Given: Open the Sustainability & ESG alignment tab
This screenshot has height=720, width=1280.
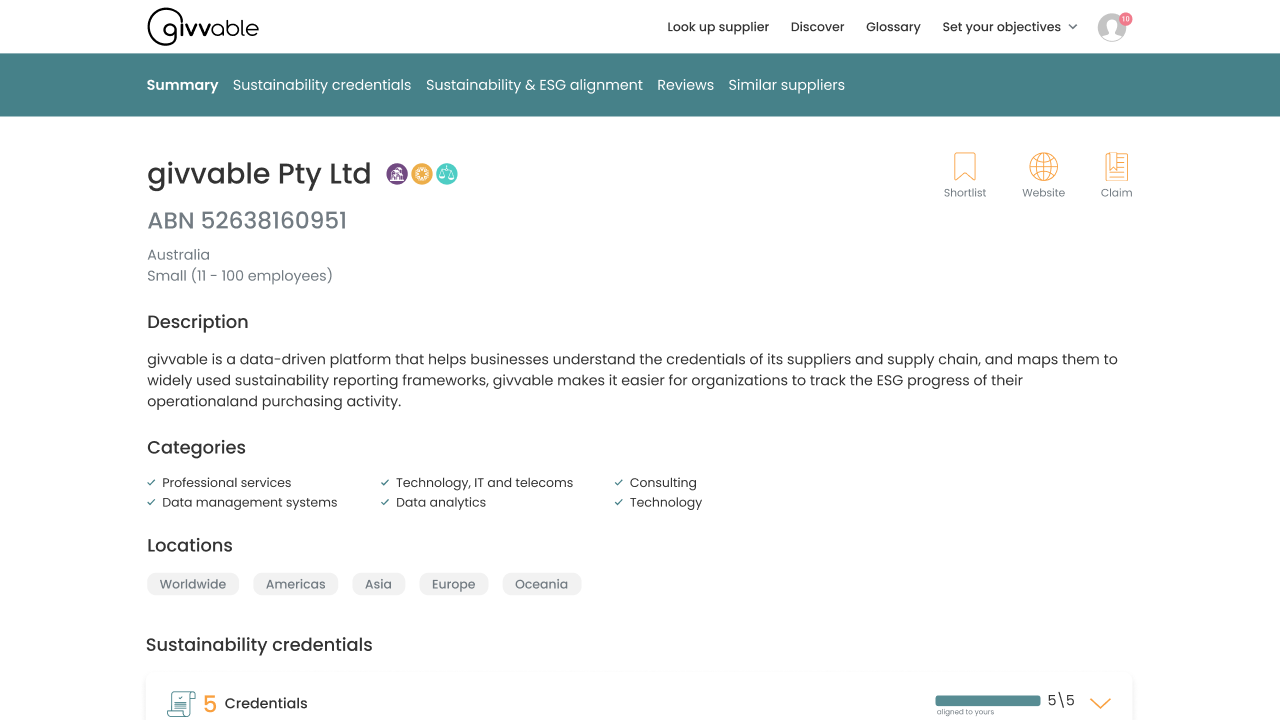Looking at the screenshot, I should pyautogui.click(x=534, y=85).
